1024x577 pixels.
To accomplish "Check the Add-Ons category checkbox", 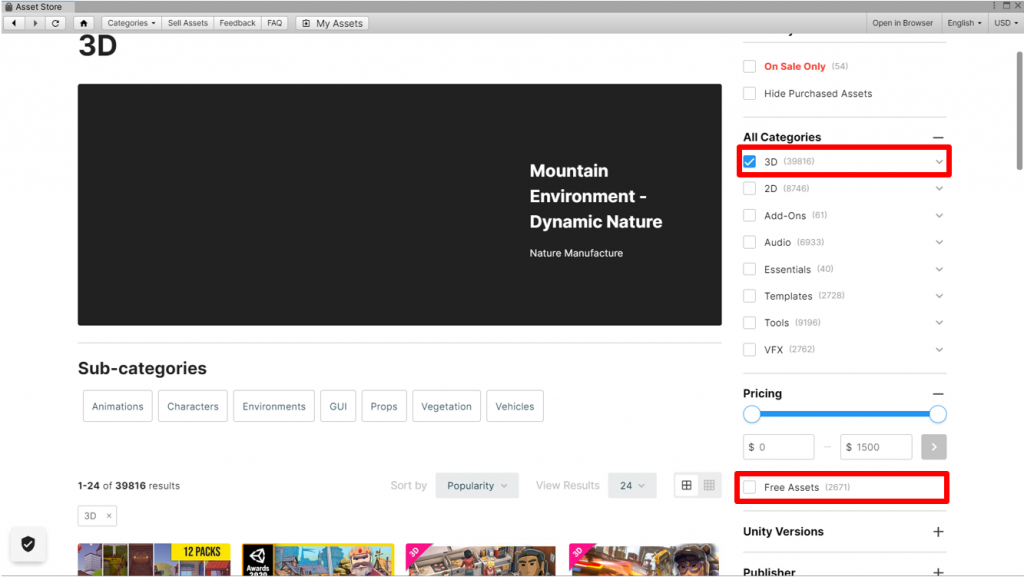I will (750, 215).
